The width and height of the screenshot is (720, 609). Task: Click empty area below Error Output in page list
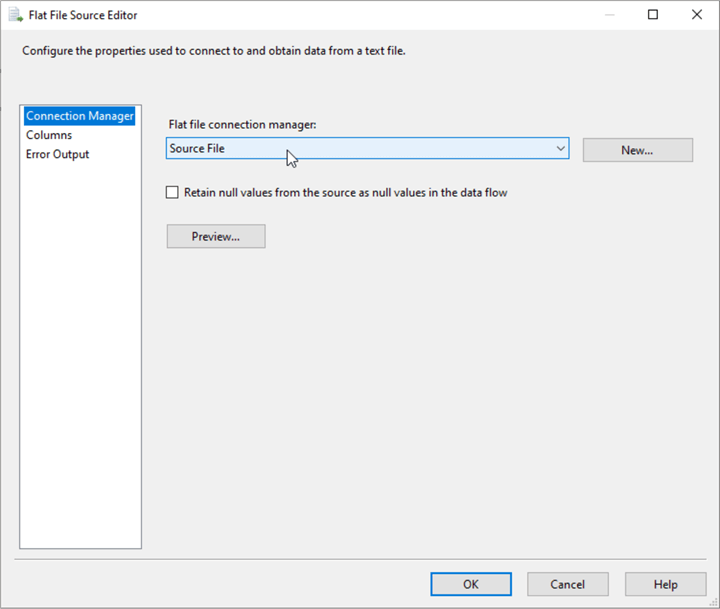click(80, 350)
